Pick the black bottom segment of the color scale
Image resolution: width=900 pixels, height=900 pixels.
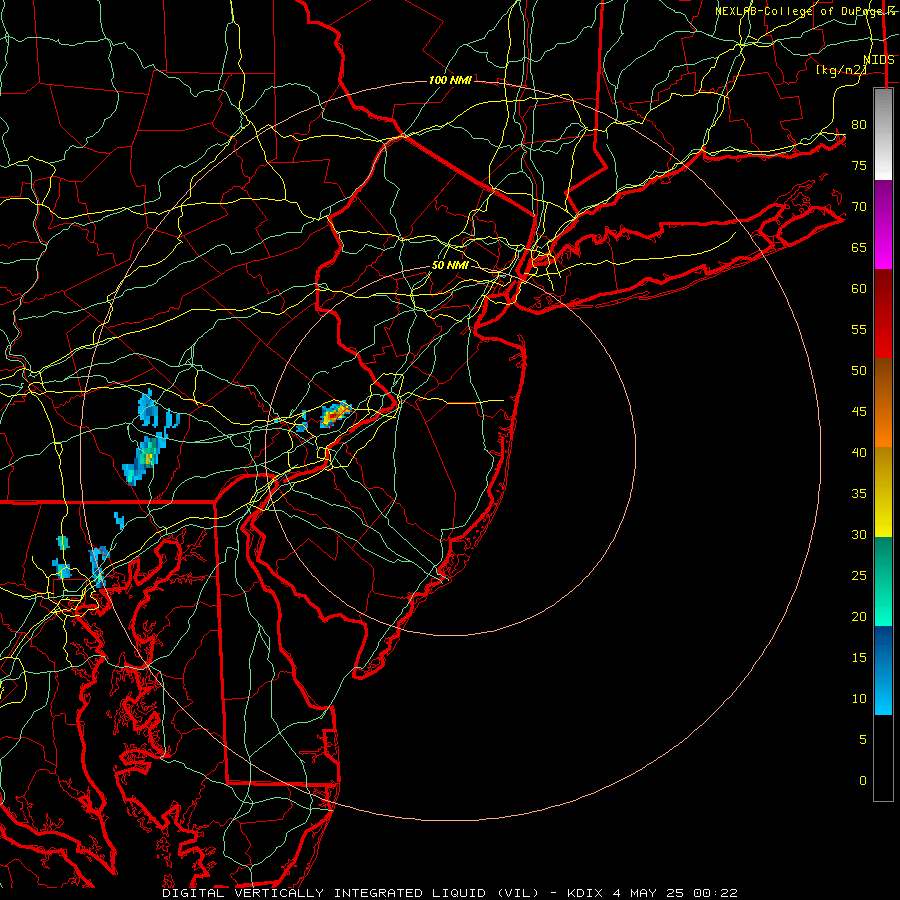883,758
